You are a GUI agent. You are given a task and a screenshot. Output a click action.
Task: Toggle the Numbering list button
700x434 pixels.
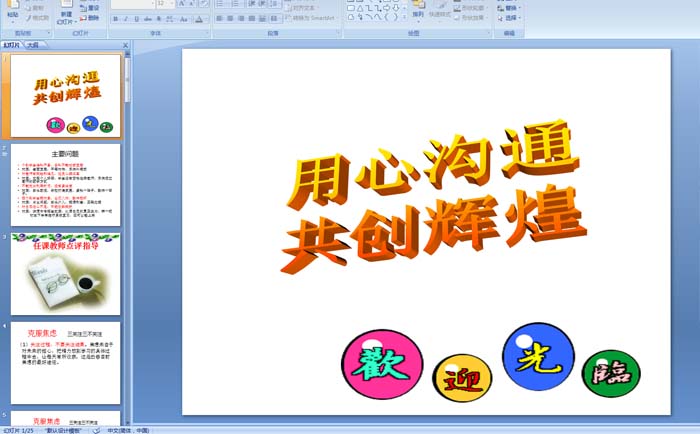pos(237,4)
